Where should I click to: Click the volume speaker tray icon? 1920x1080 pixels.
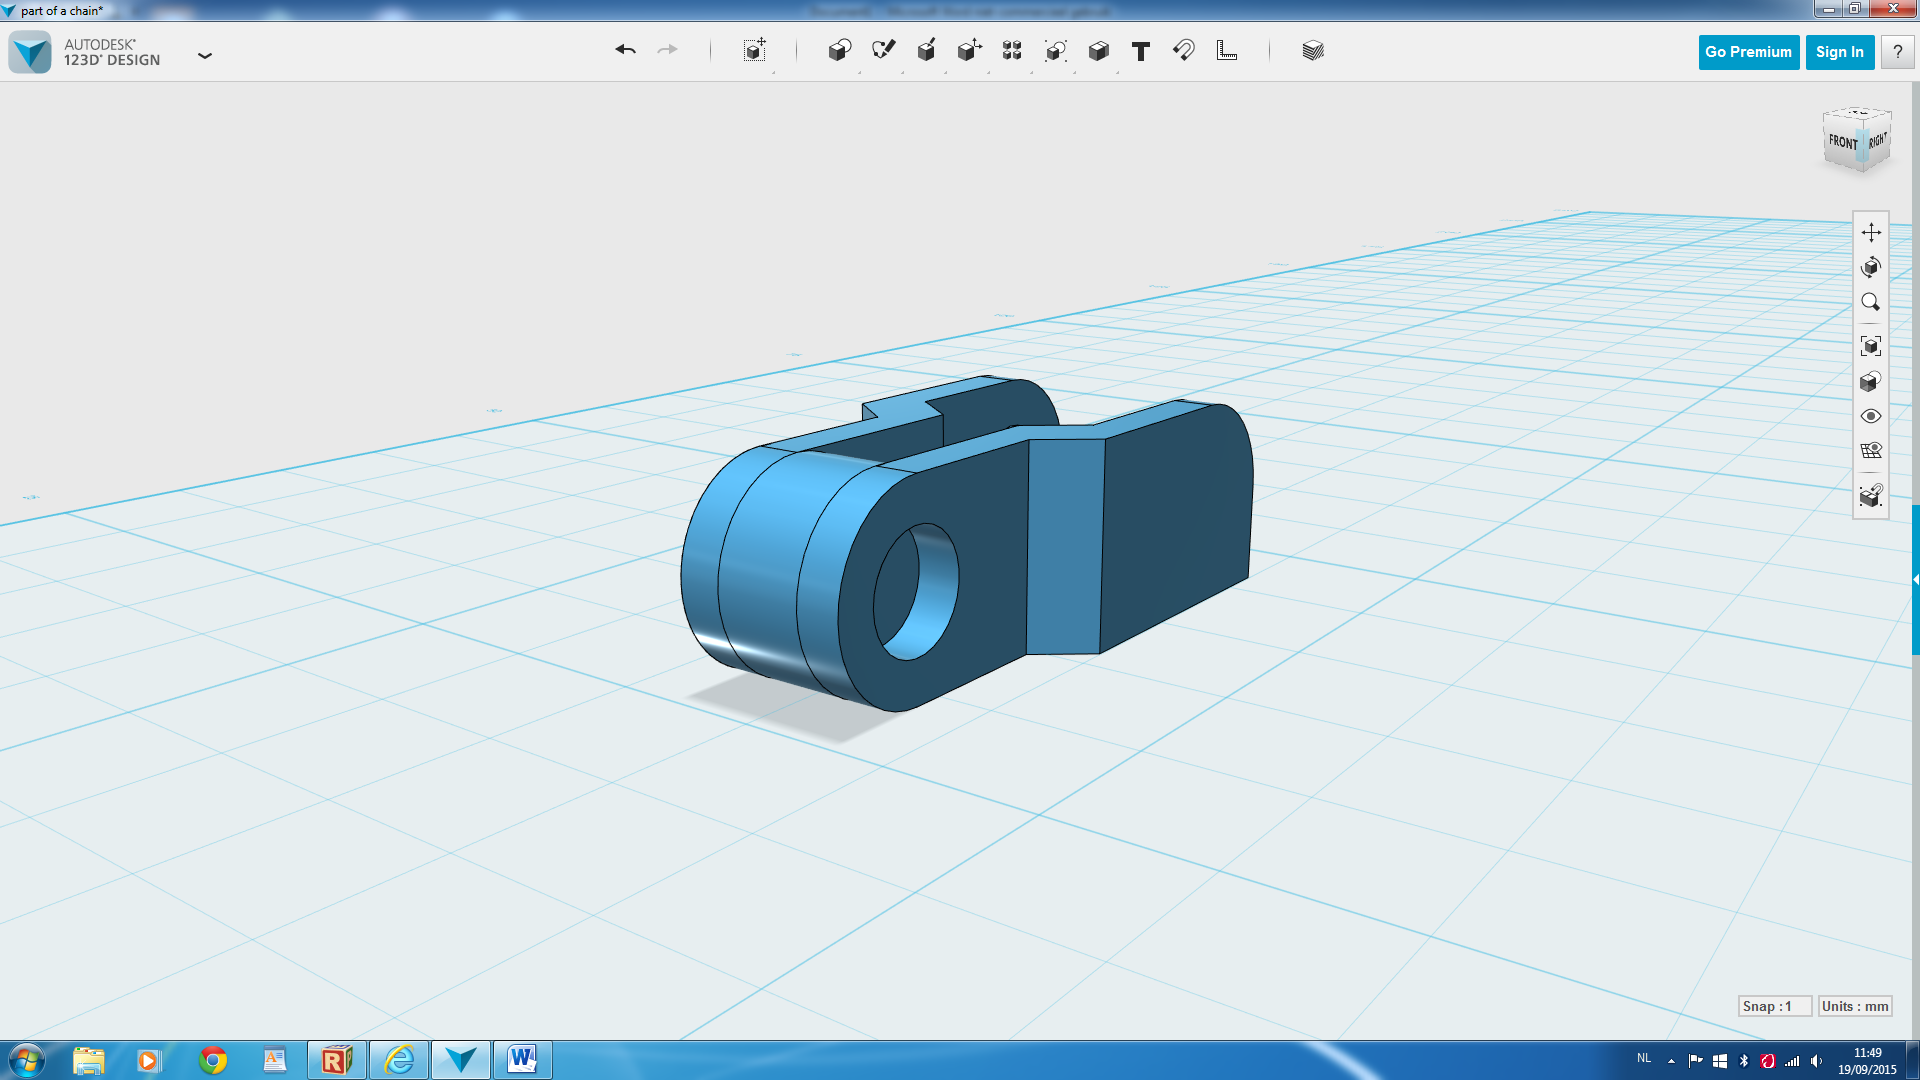pyautogui.click(x=1816, y=1061)
